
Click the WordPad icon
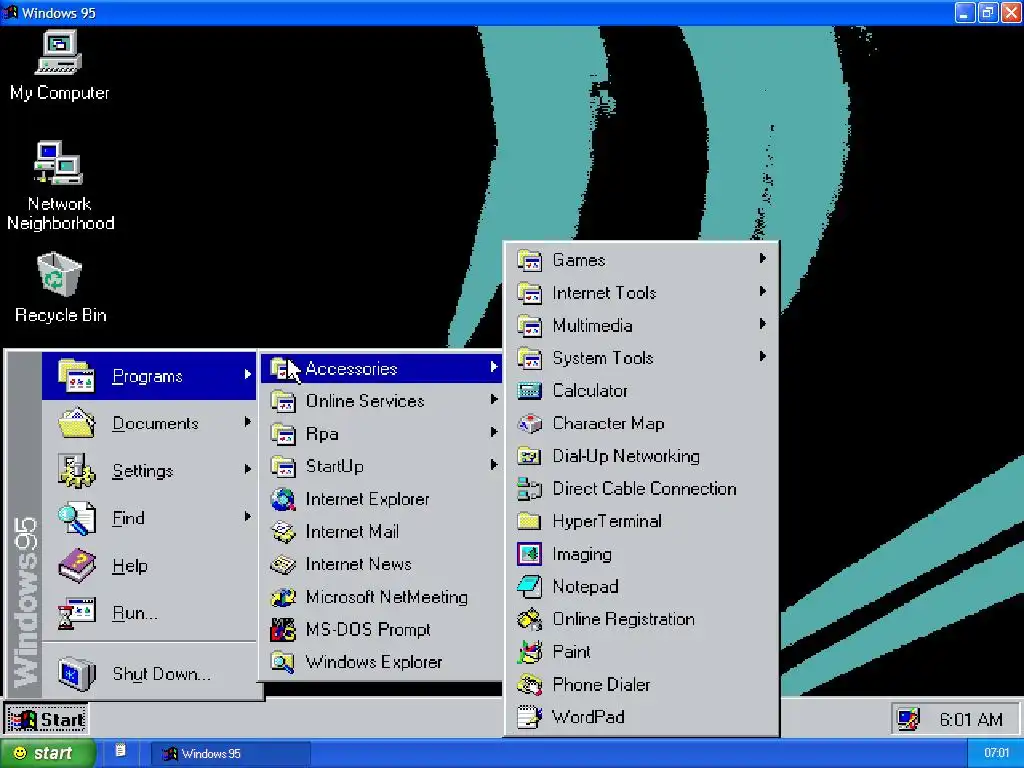529,717
